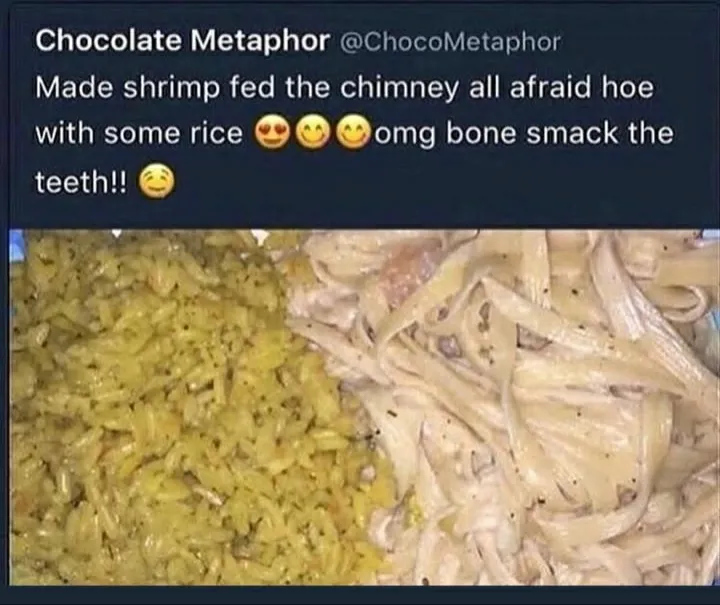Click the word 'omg' in the tweet
This screenshot has height=605, width=720.
406,136
